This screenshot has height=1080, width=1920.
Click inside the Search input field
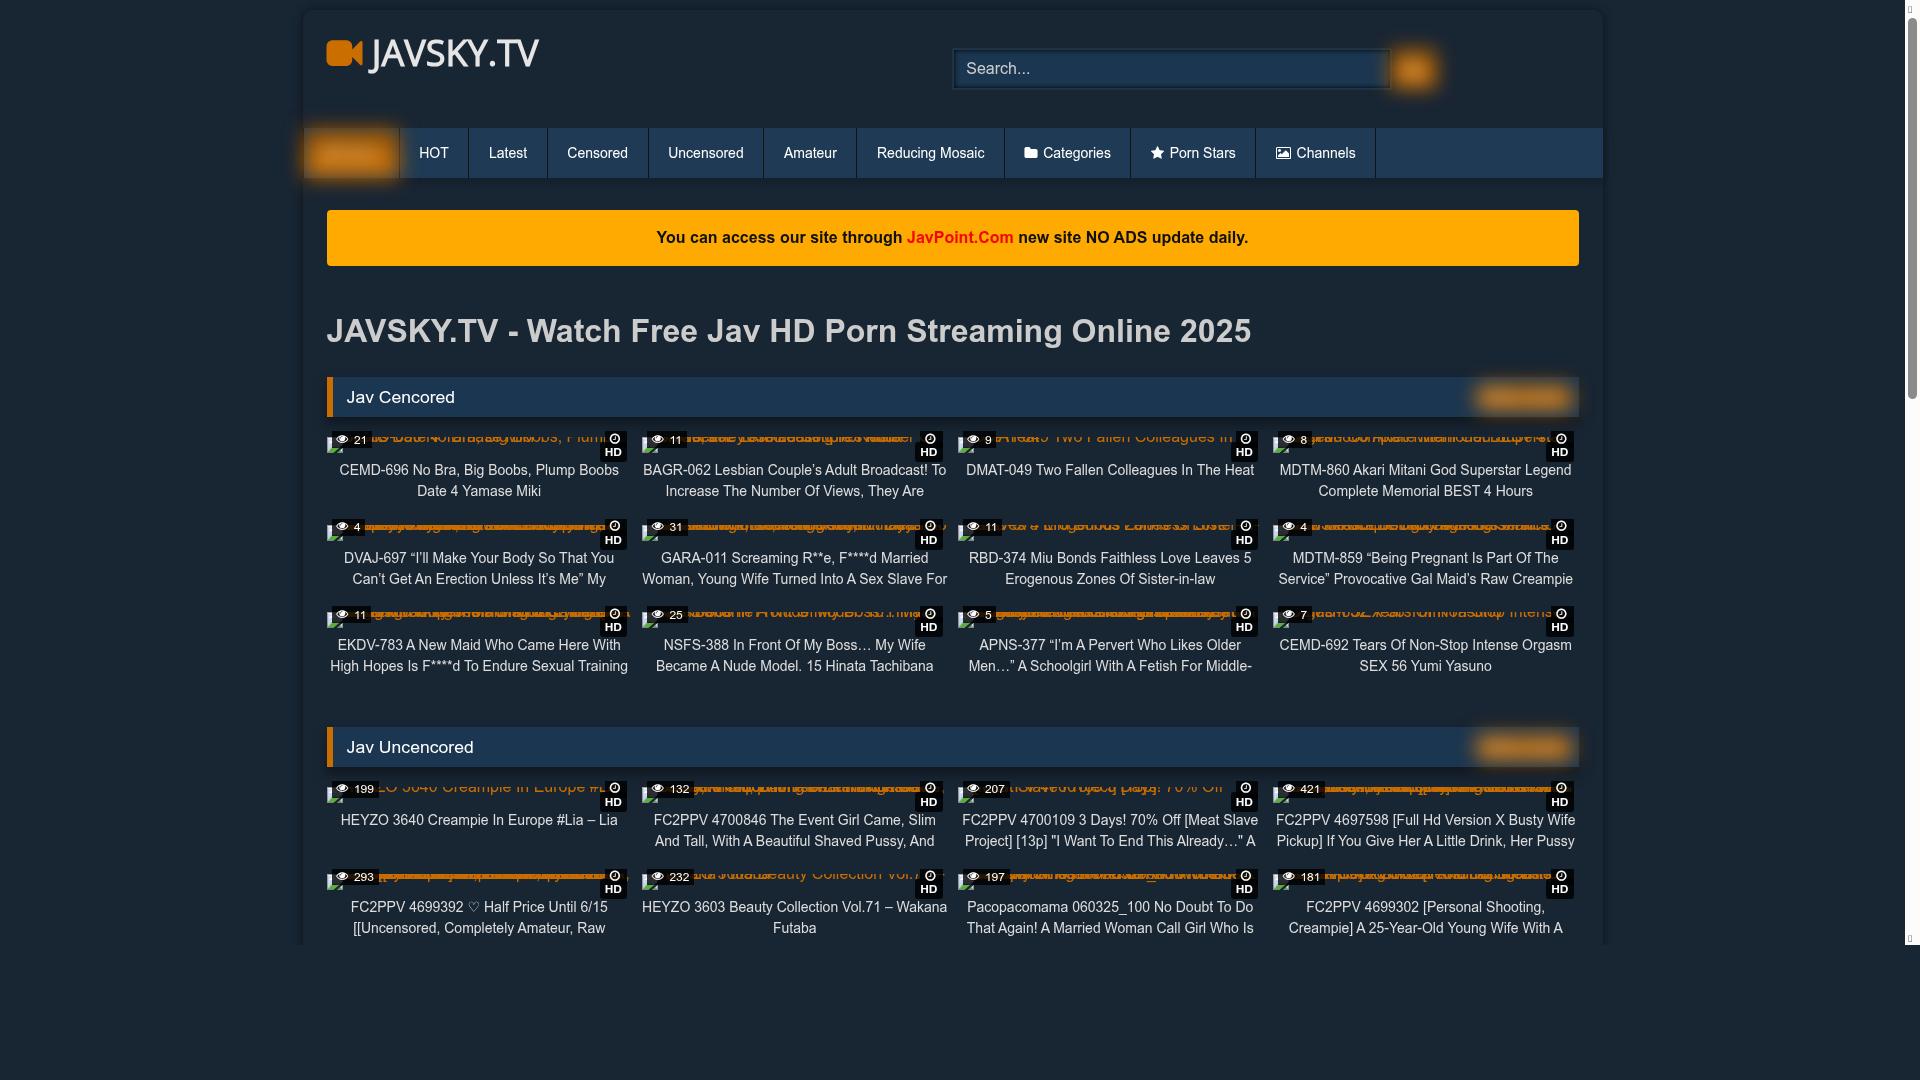pyautogui.click(x=1170, y=68)
